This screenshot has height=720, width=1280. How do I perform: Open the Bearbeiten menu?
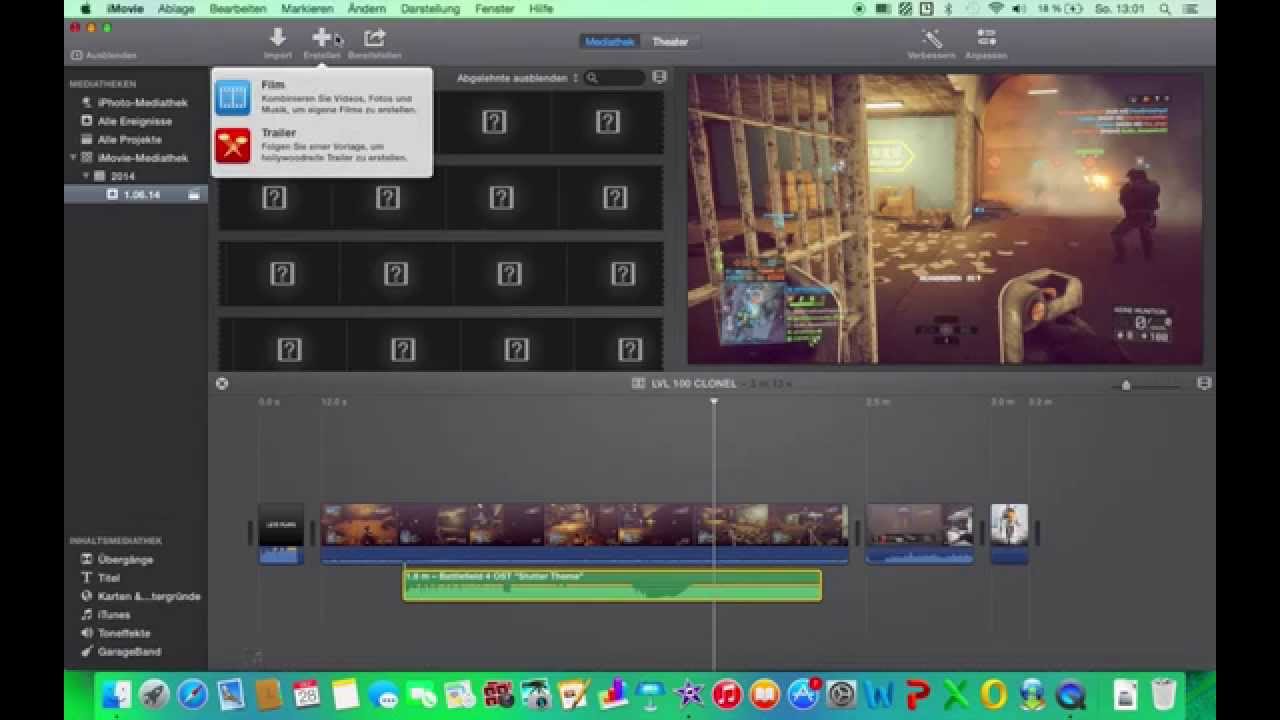point(238,8)
